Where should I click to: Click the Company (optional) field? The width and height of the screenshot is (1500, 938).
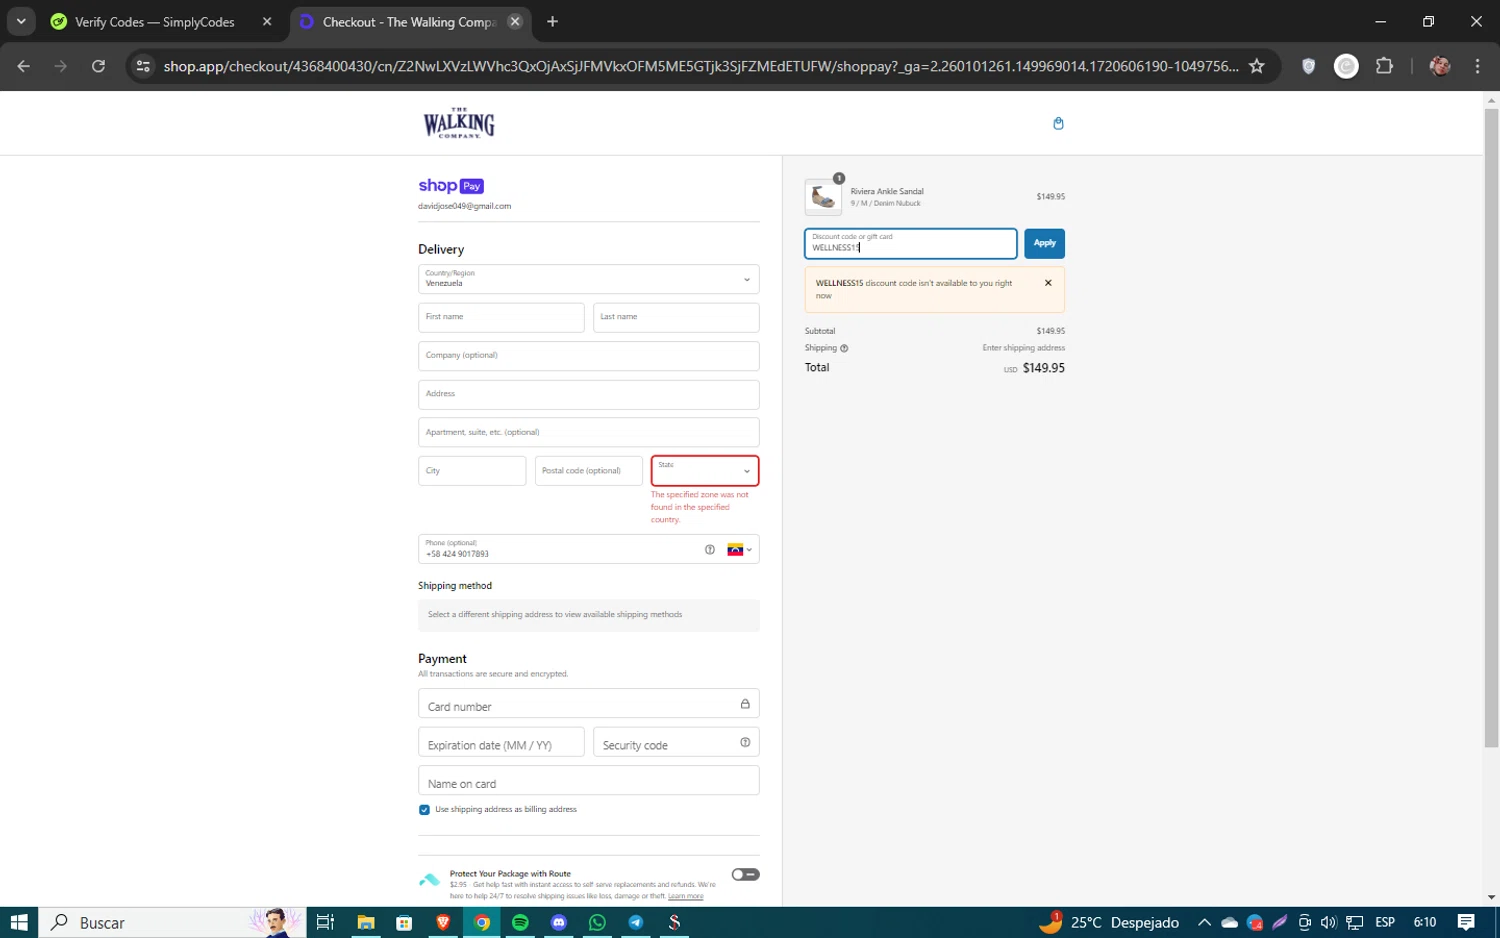click(588, 356)
